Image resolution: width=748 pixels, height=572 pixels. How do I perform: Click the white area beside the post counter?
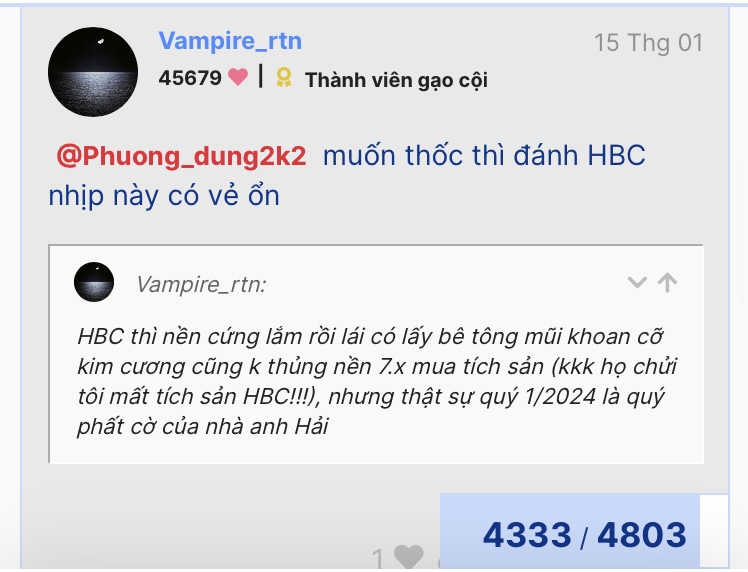click(x=714, y=531)
